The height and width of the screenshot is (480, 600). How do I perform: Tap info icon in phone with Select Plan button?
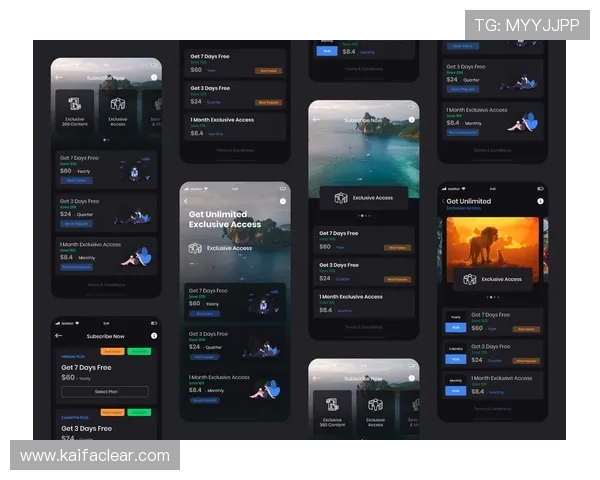tap(154, 336)
